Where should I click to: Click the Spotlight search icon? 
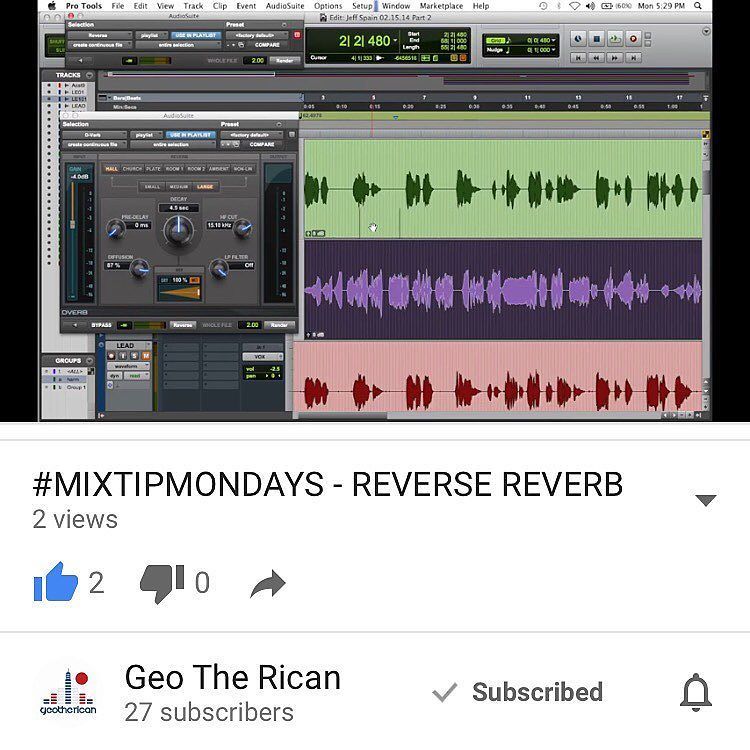(698, 6)
